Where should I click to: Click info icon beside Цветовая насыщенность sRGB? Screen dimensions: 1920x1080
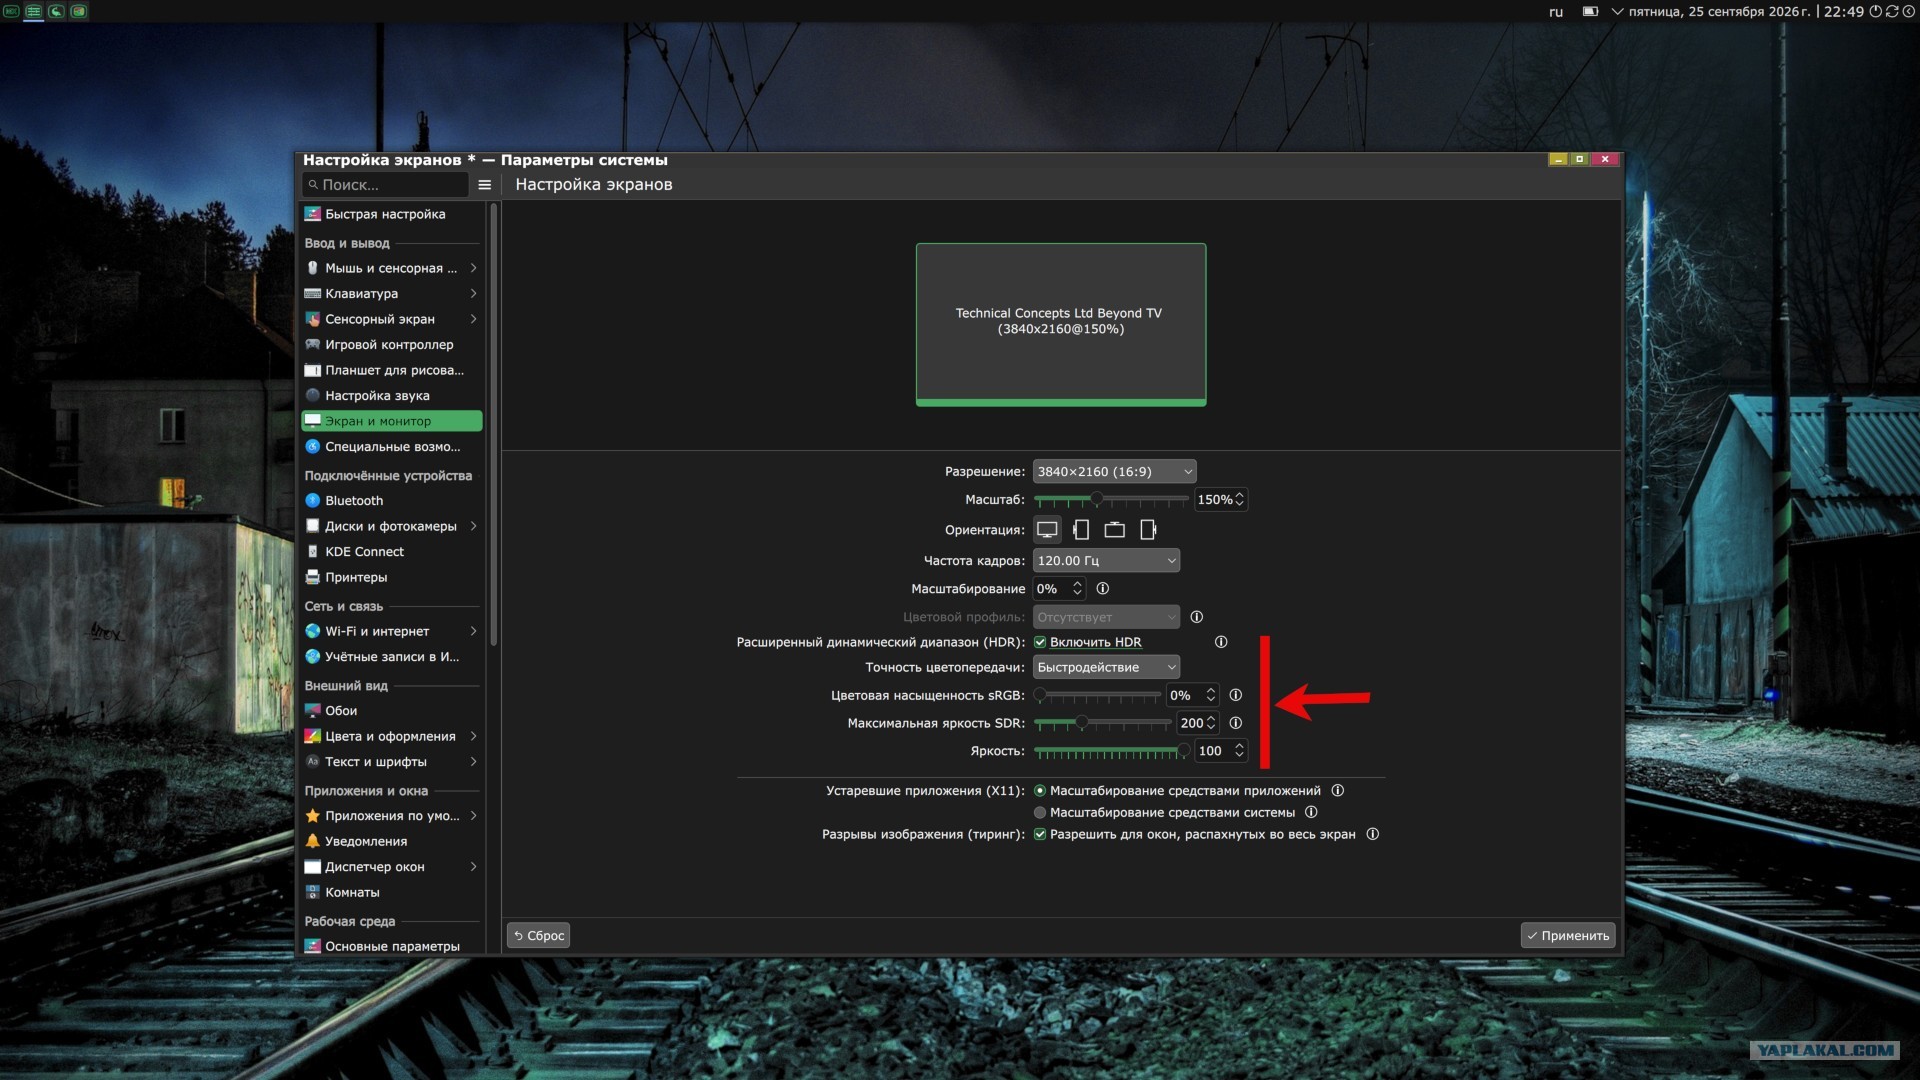[x=1236, y=695]
